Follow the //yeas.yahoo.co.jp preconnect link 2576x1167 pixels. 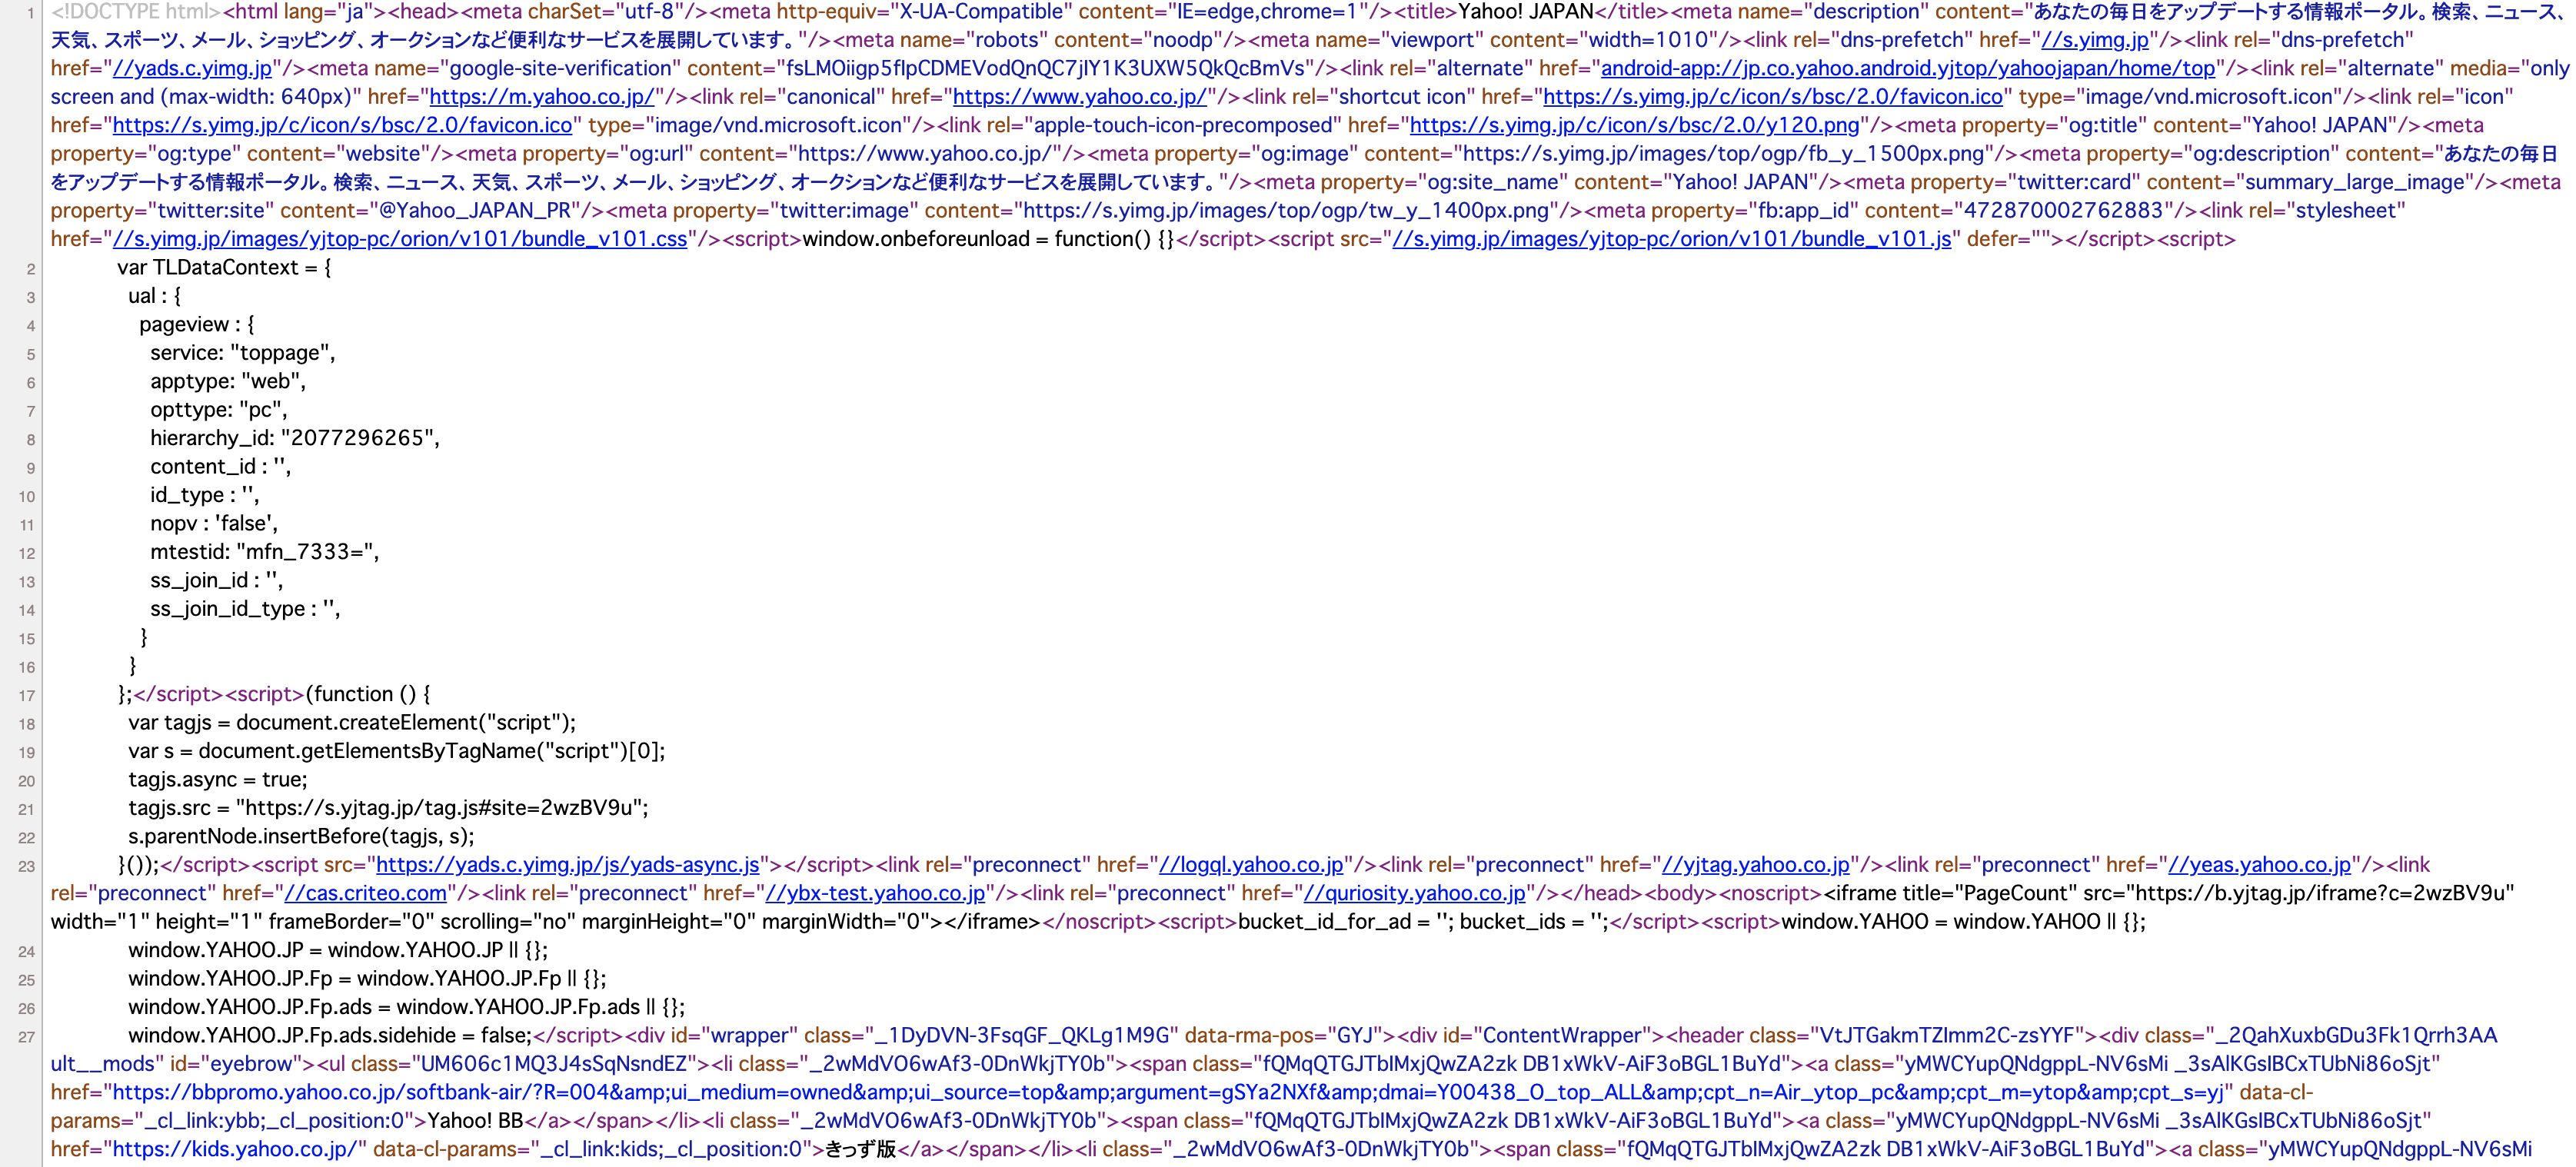[x=2259, y=865]
